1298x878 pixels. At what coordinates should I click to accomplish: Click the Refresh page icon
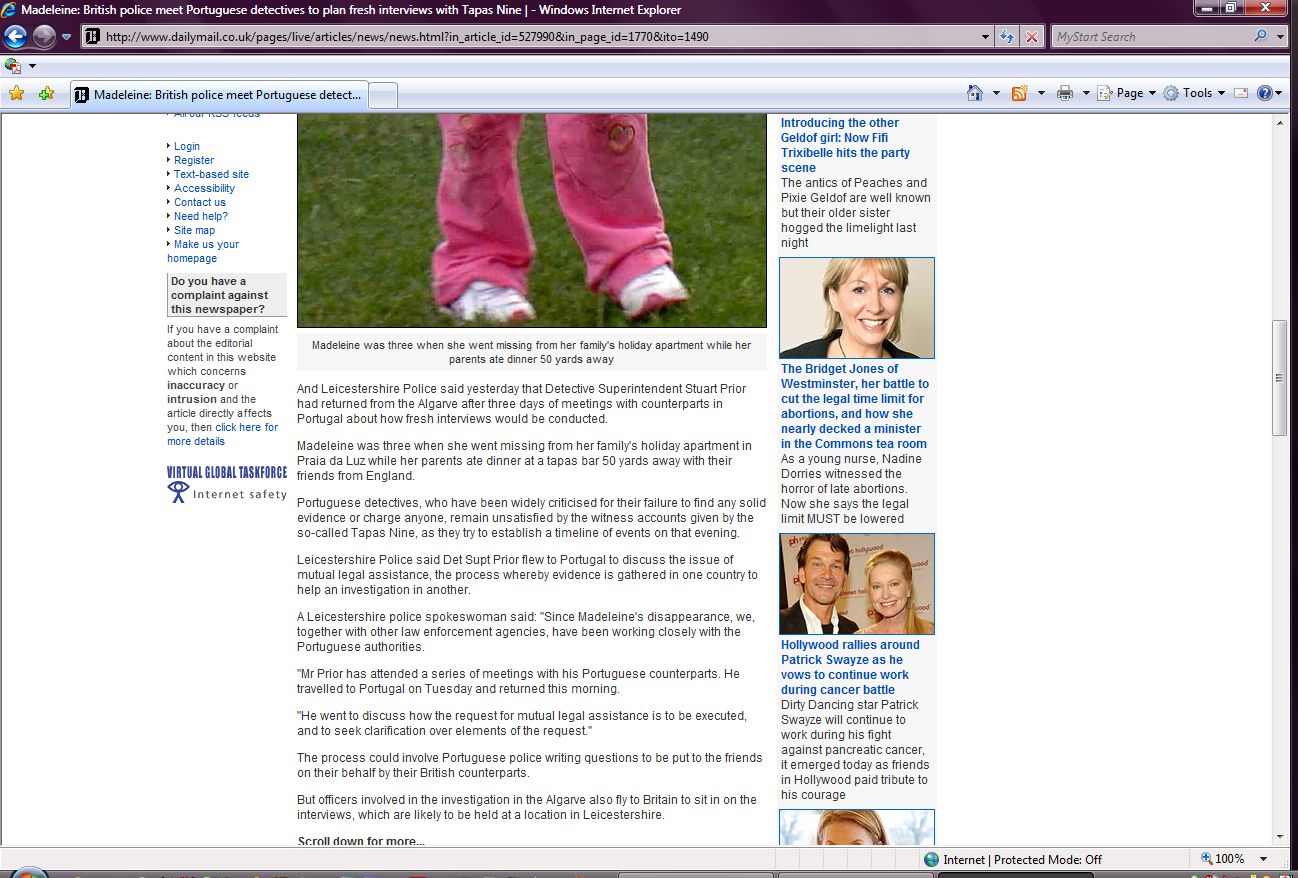coord(1008,37)
